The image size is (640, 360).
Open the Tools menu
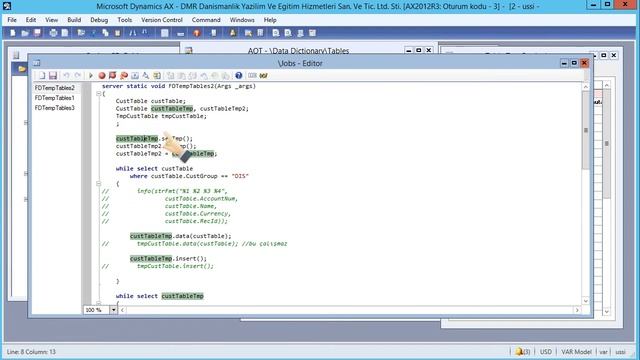tap(124, 20)
